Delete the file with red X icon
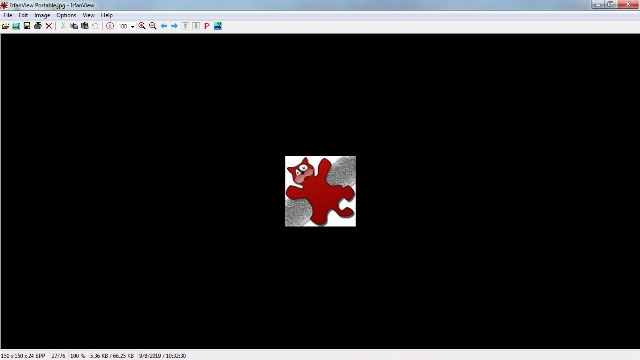Image resolution: width=640 pixels, height=360 pixels. tap(49, 26)
